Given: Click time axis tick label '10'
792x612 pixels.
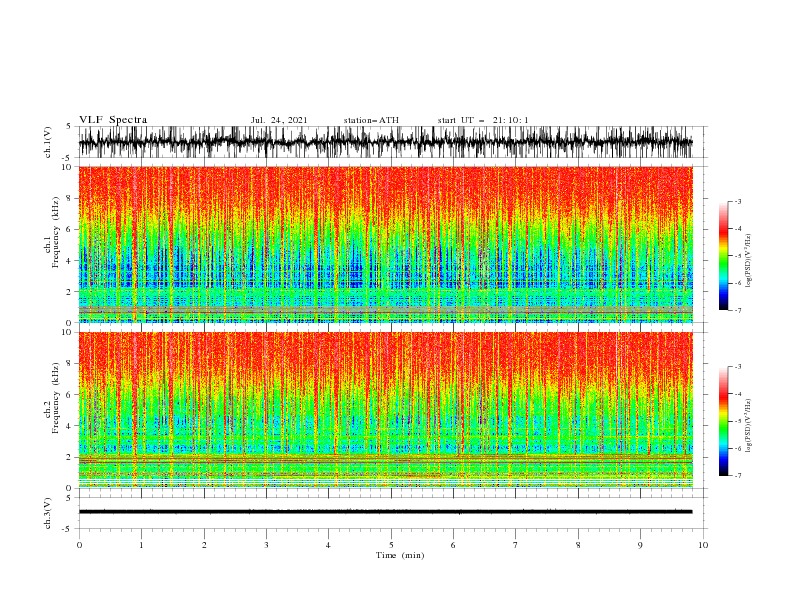Looking at the screenshot, I should coord(703,545).
